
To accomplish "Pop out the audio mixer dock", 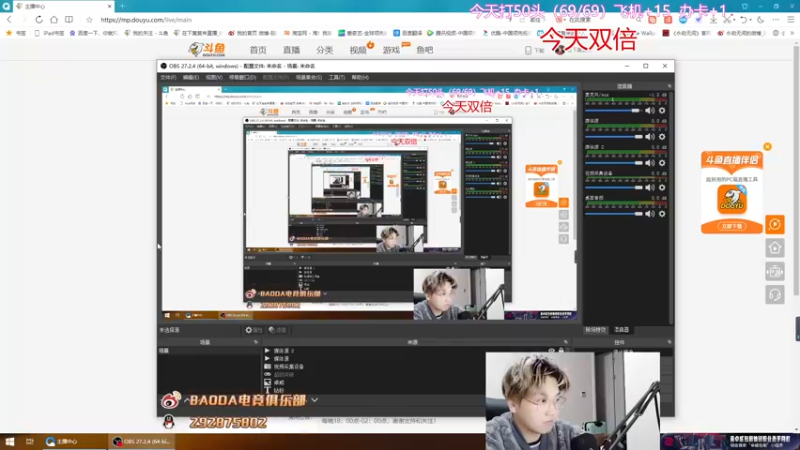I will 669,86.
